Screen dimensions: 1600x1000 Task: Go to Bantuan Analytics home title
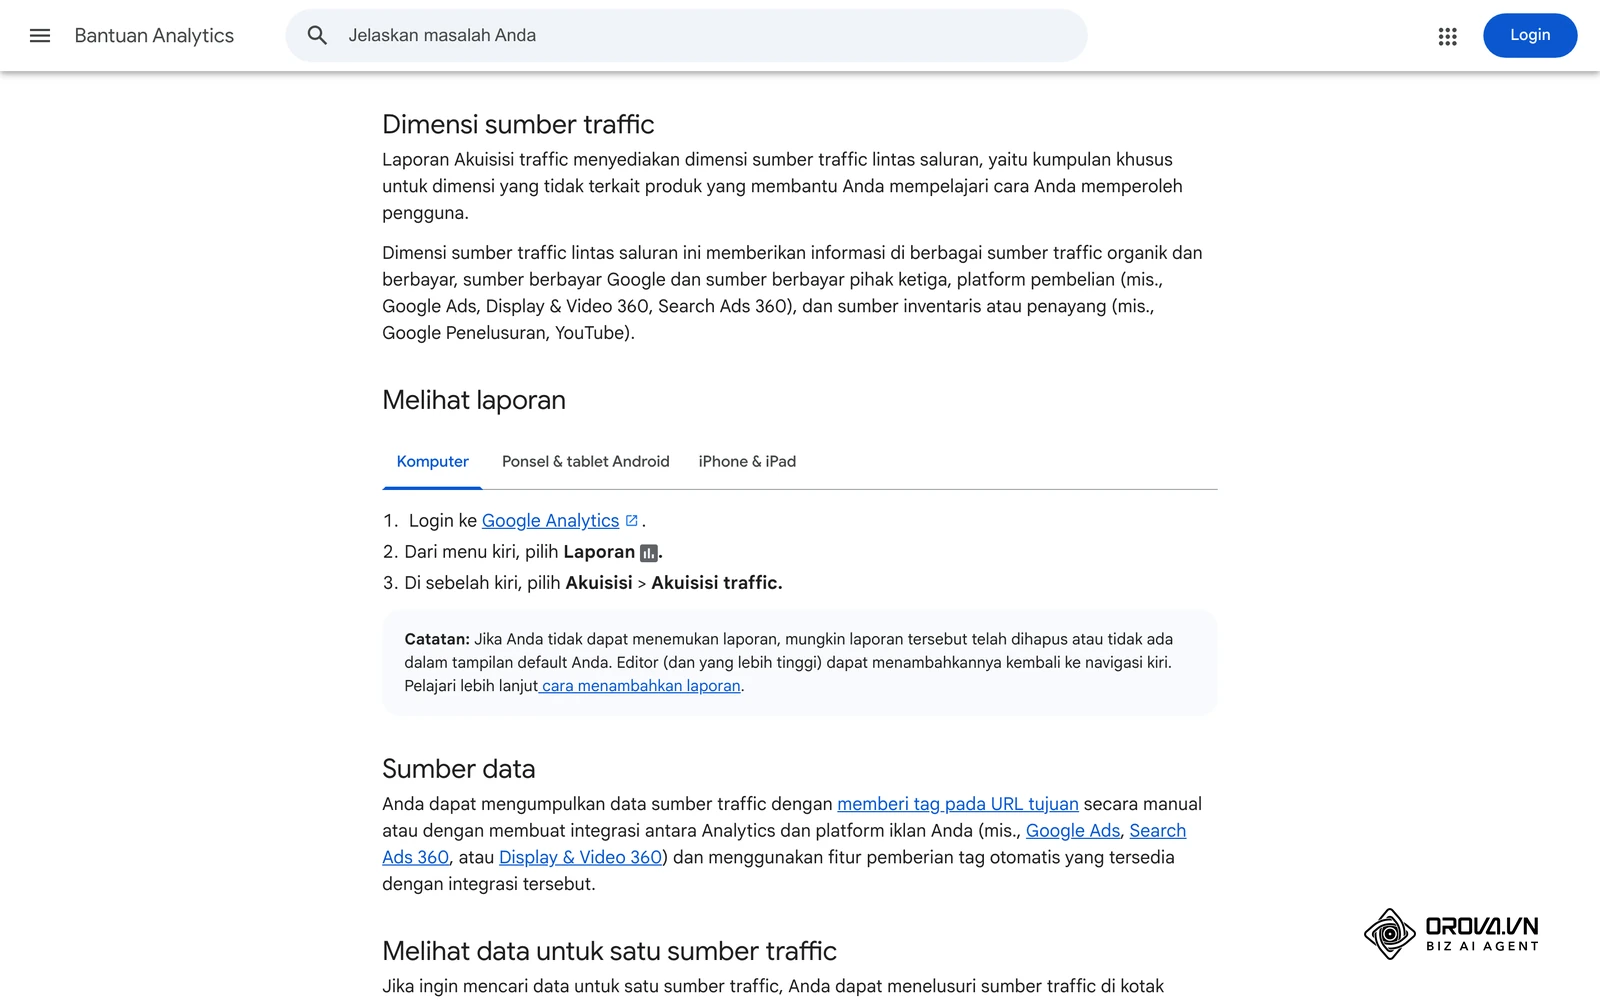[x=154, y=36]
